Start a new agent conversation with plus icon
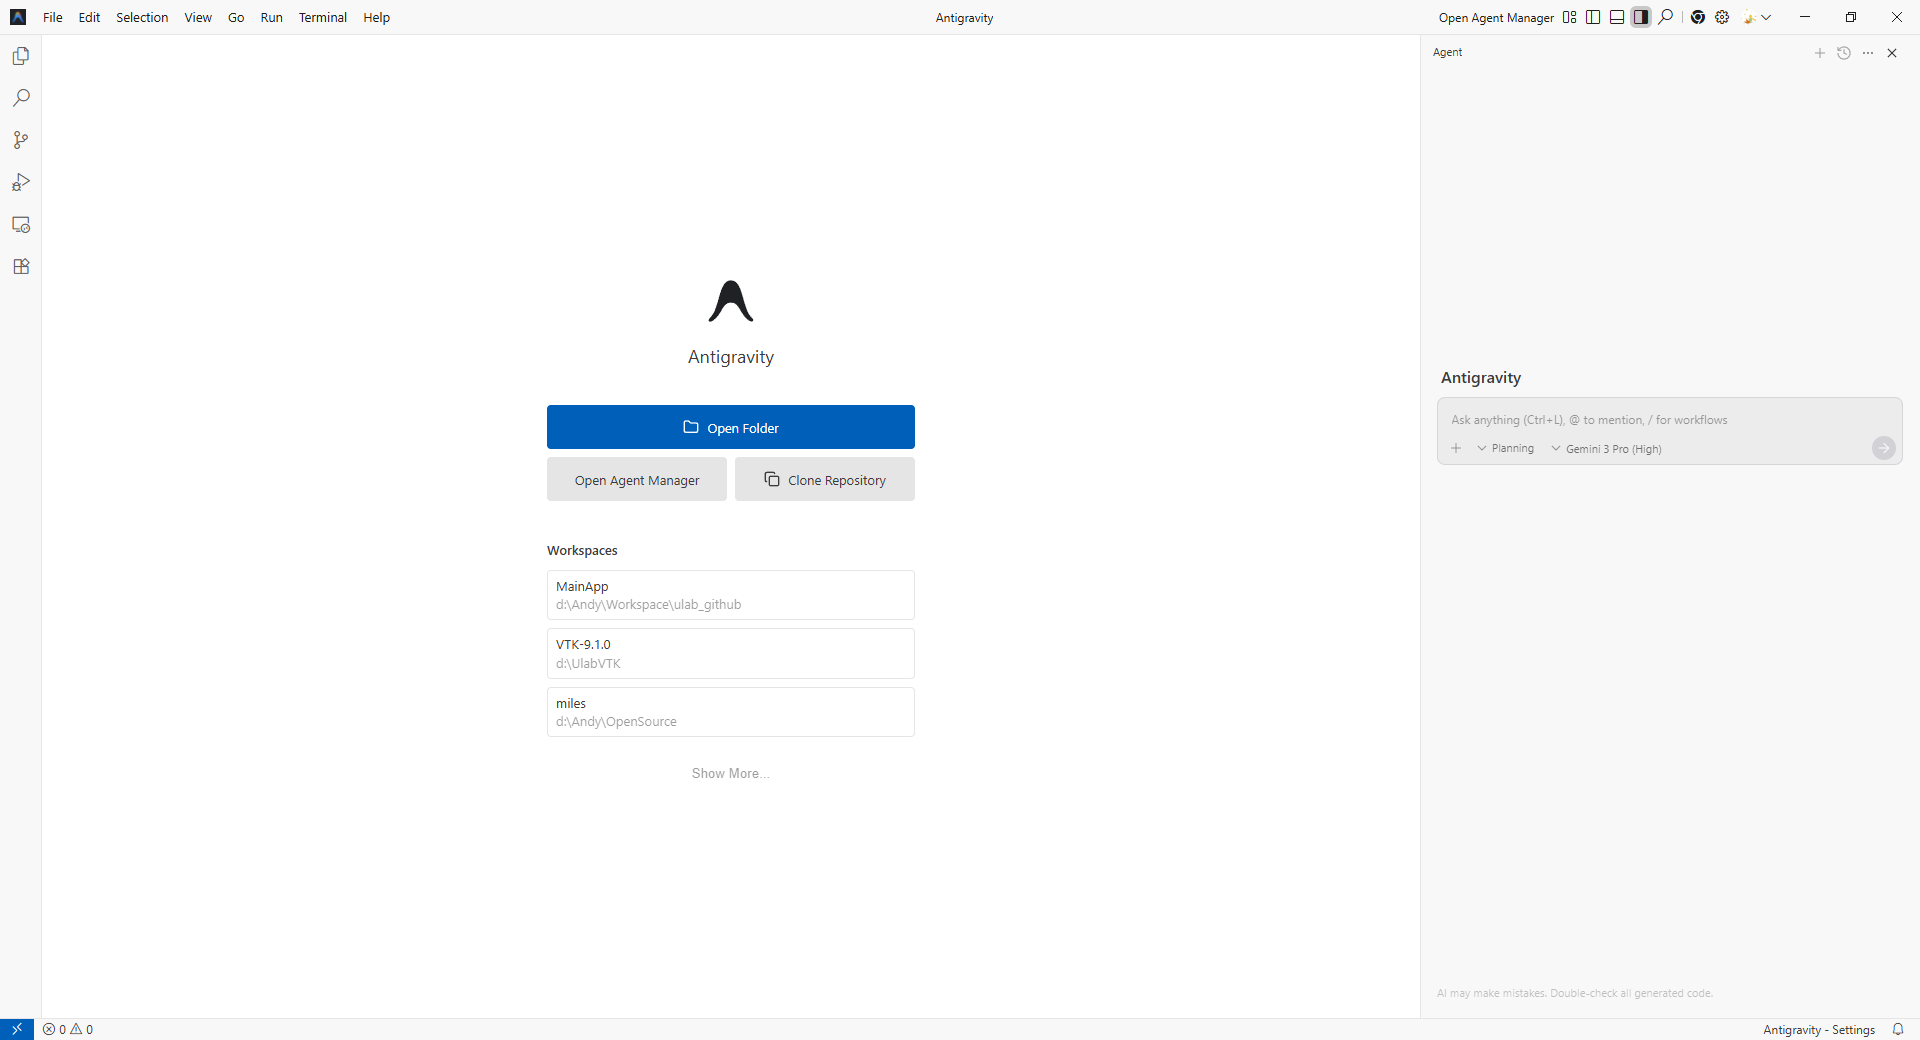The image size is (1920, 1040). pyautogui.click(x=1820, y=53)
